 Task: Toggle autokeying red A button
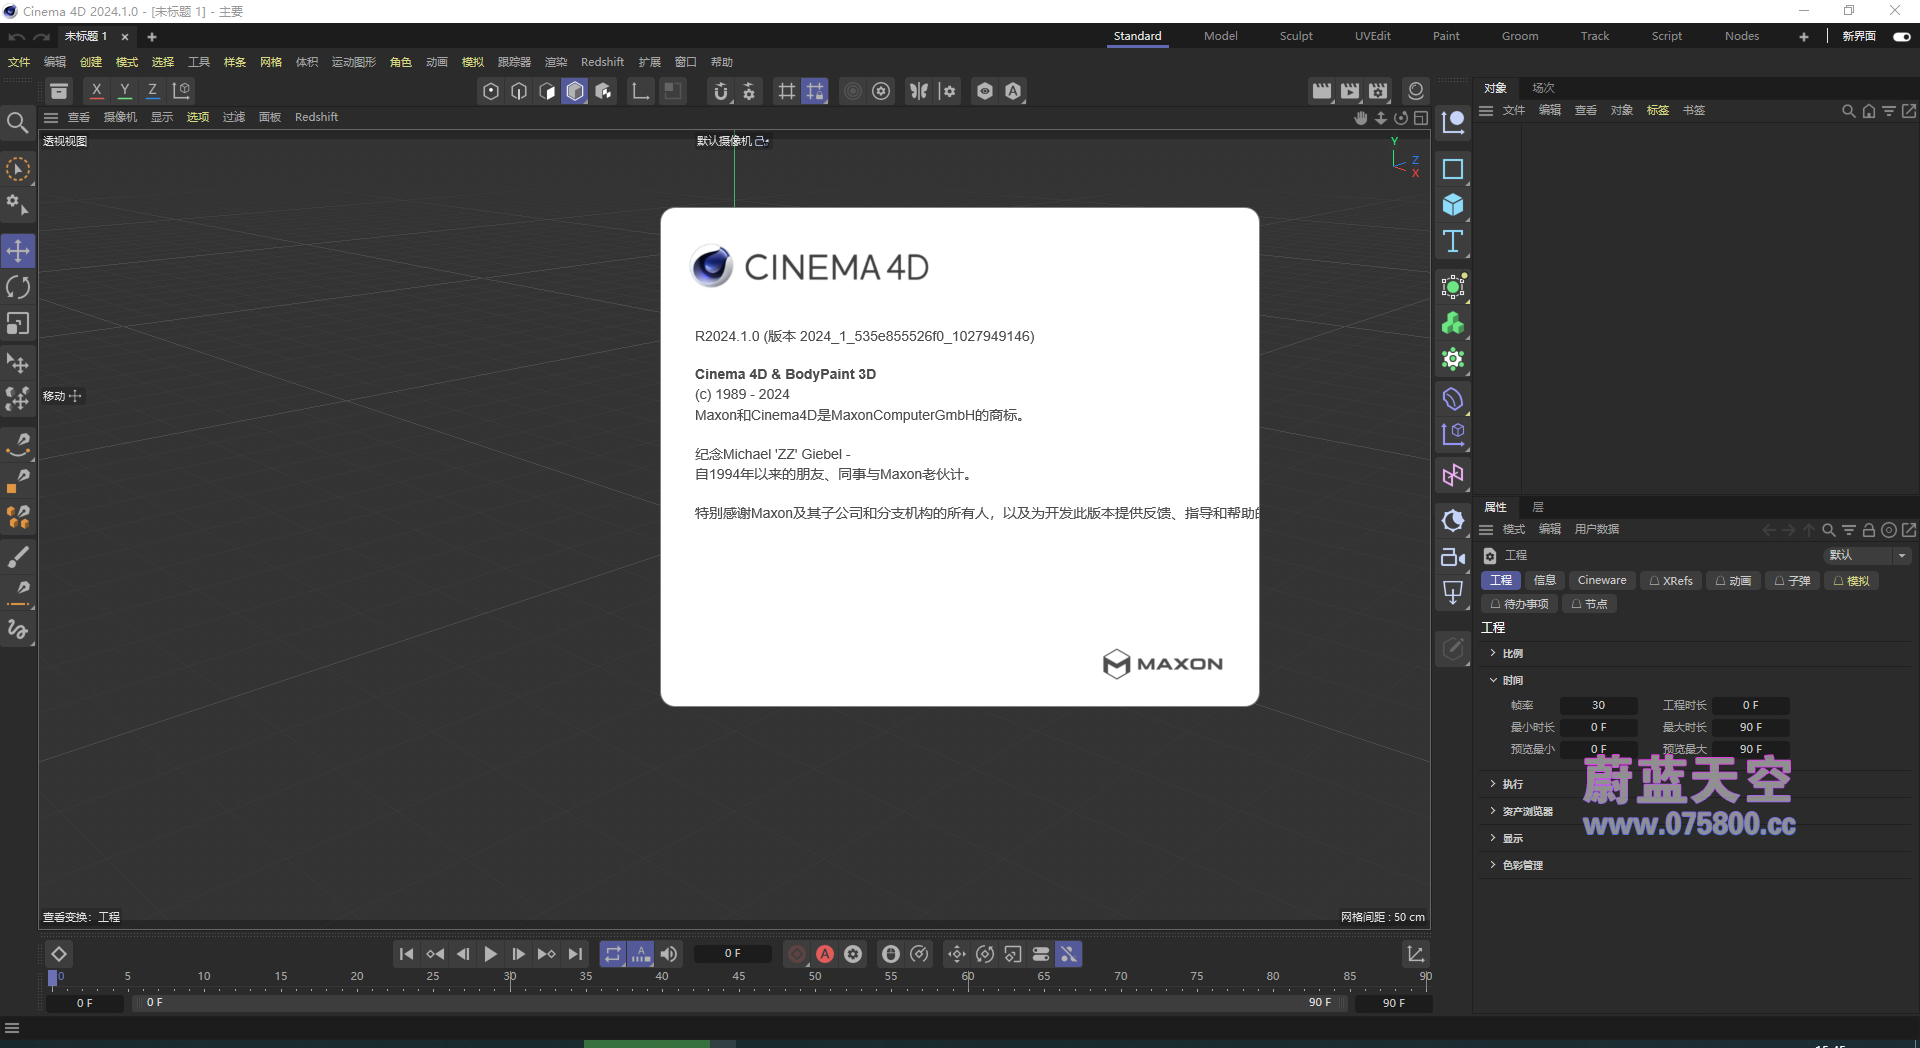(x=825, y=954)
